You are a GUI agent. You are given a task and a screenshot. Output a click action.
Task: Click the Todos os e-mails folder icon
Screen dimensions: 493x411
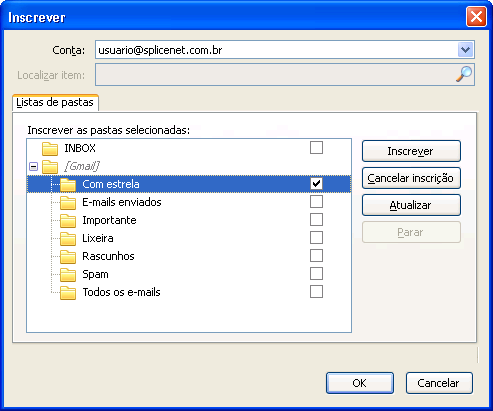click(x=68, y=293)
